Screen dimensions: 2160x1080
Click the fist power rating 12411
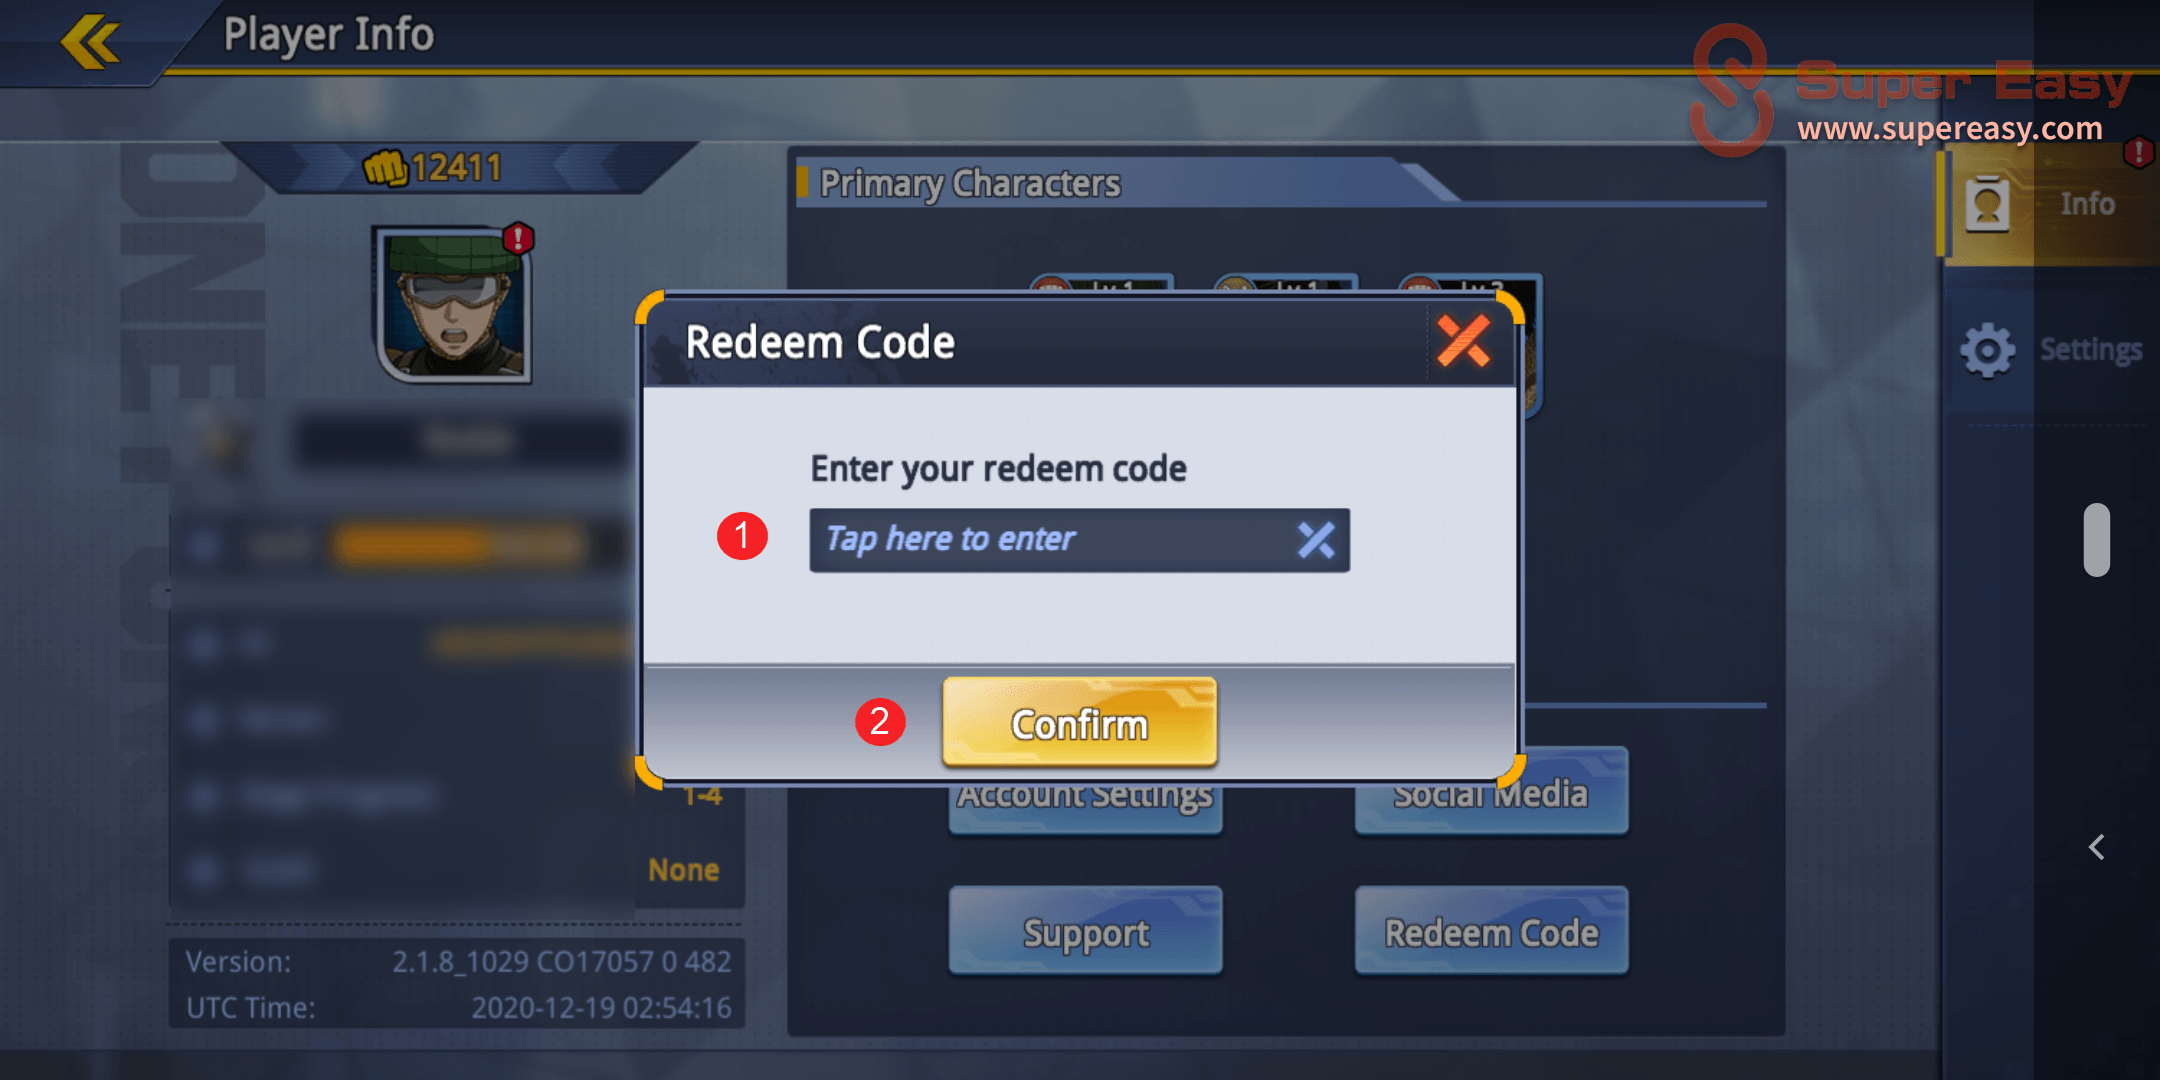coord(432,167)
